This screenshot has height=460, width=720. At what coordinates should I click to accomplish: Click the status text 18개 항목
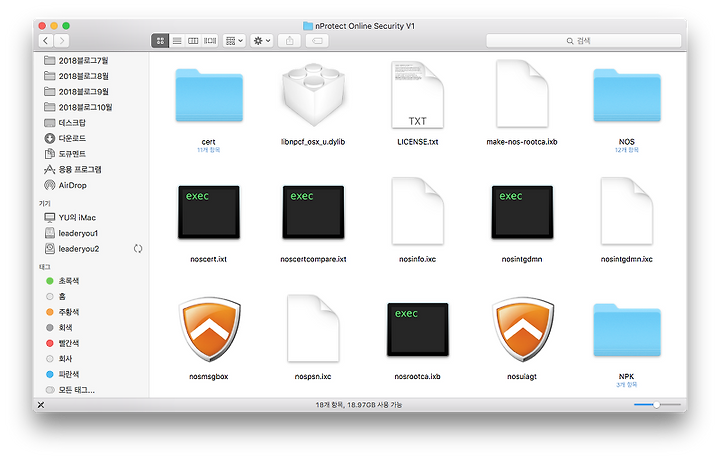(x=330, y=404)
